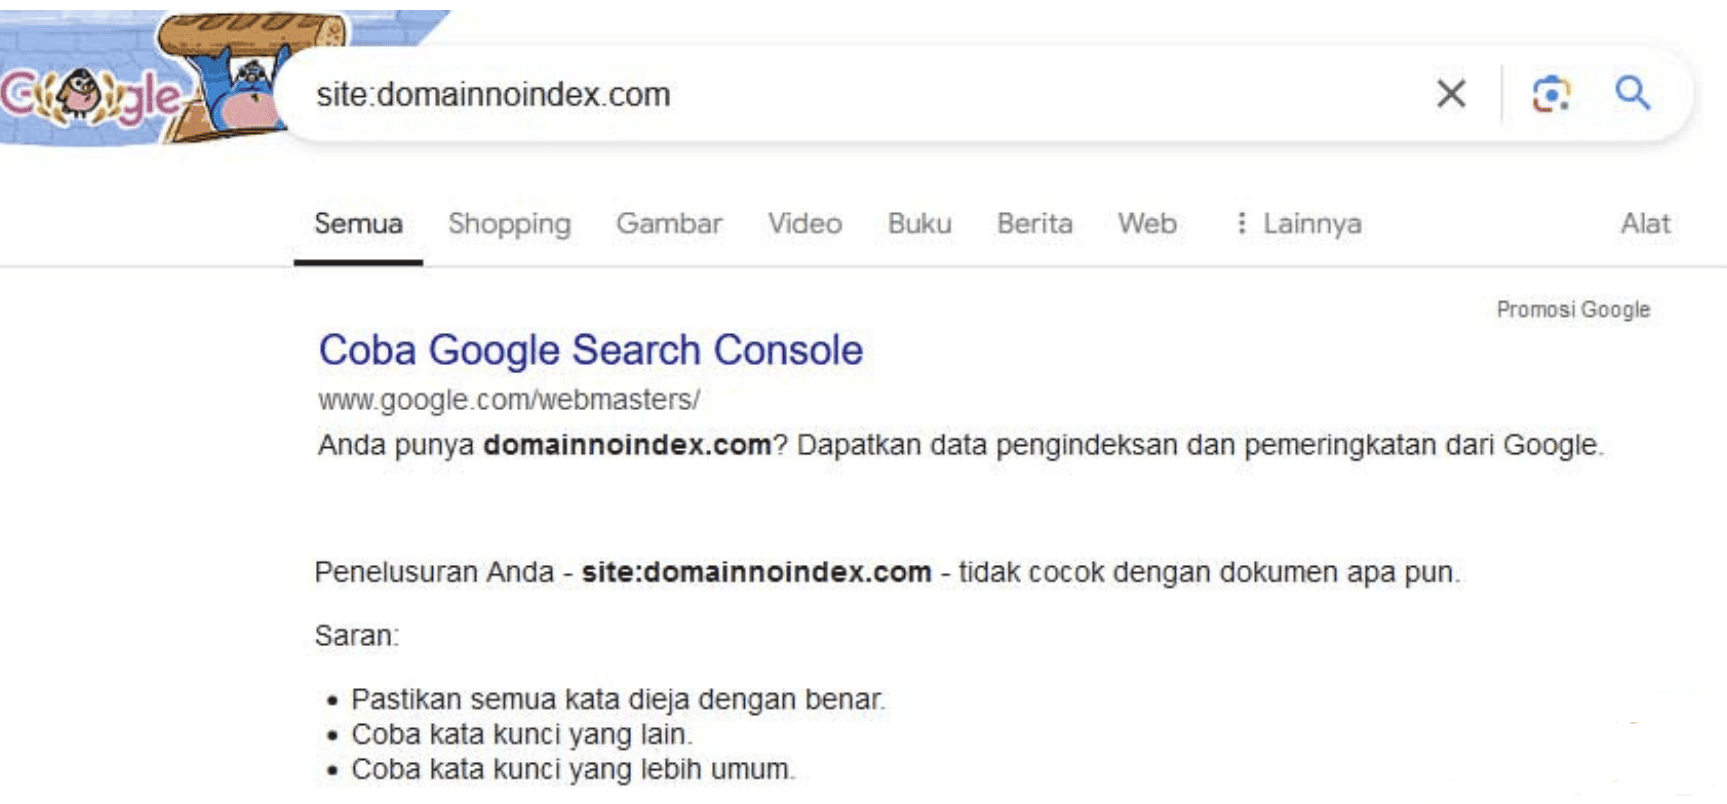
Task: Click the bold site:domainnoindex.com query text
Action: (x=756, y=572)
